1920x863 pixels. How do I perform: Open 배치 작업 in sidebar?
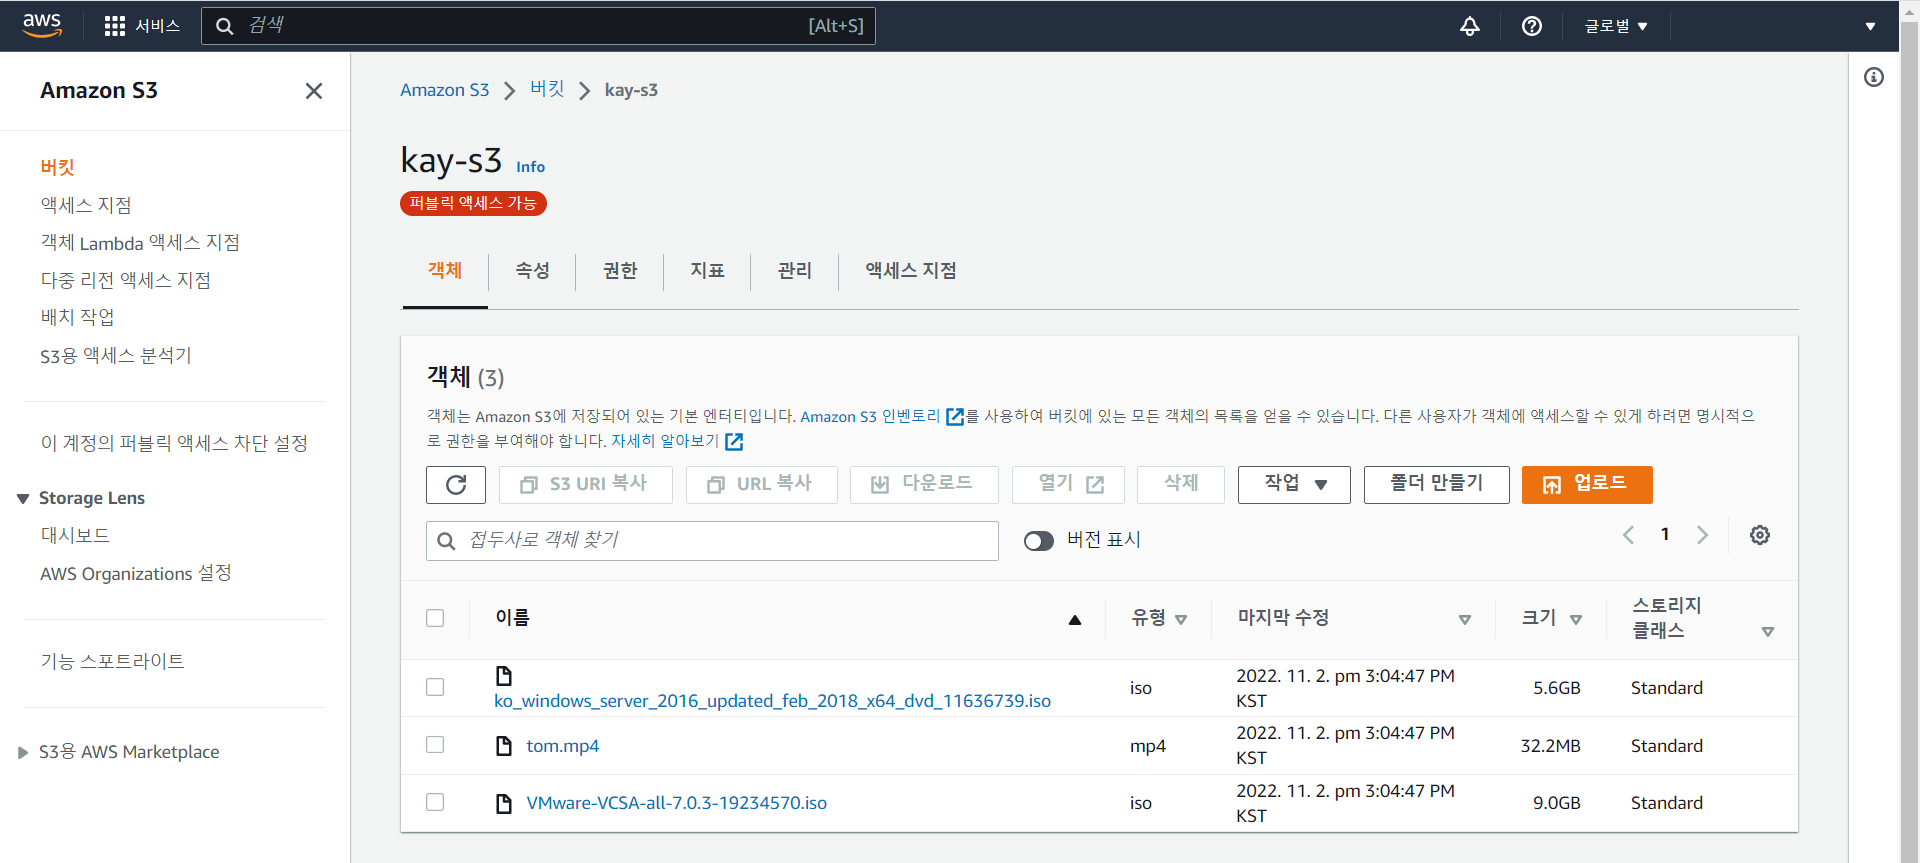[77, 317]
